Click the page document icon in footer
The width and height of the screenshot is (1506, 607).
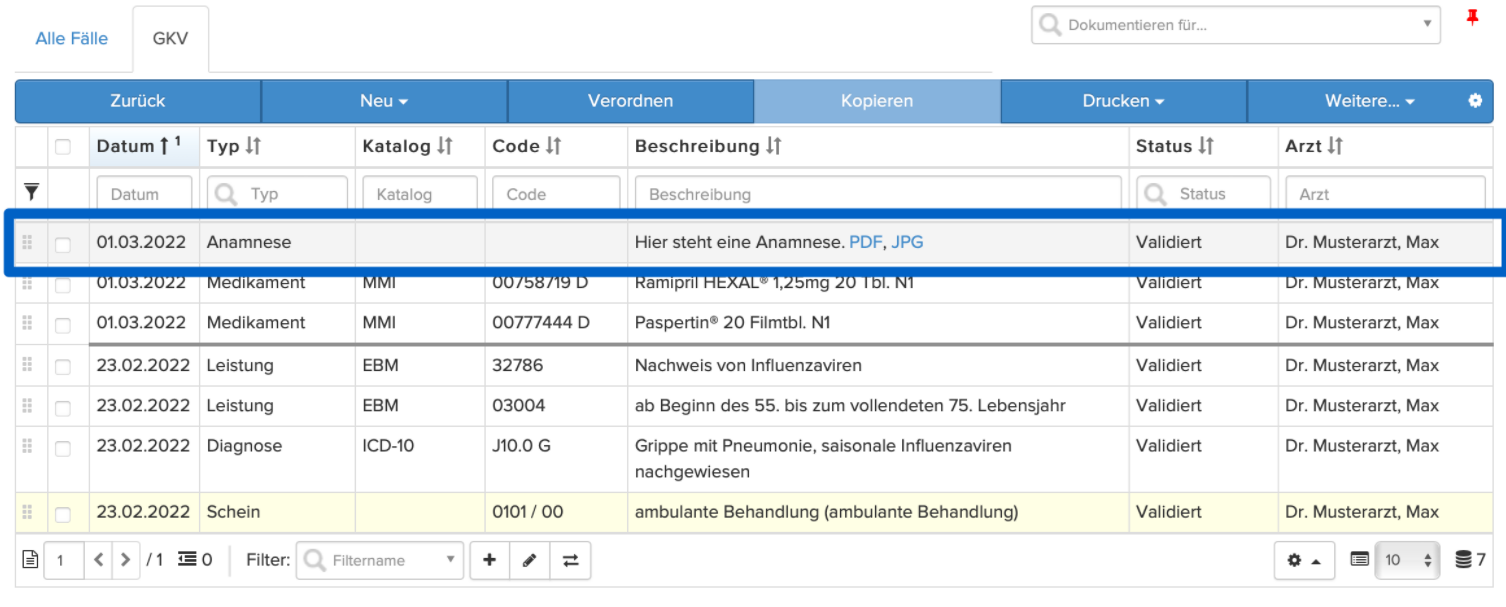point(31,560)
